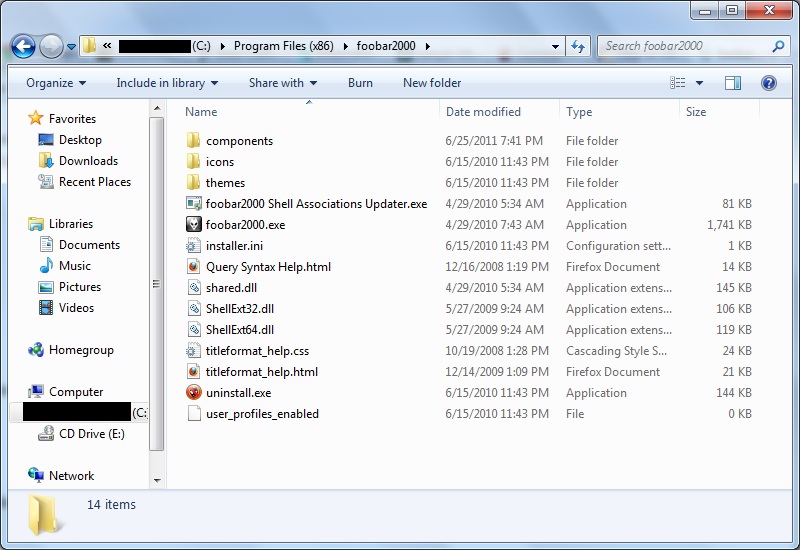The image size is (800, 550).
Task: Click the Change your view icon
Action: (x=678, y=83)
